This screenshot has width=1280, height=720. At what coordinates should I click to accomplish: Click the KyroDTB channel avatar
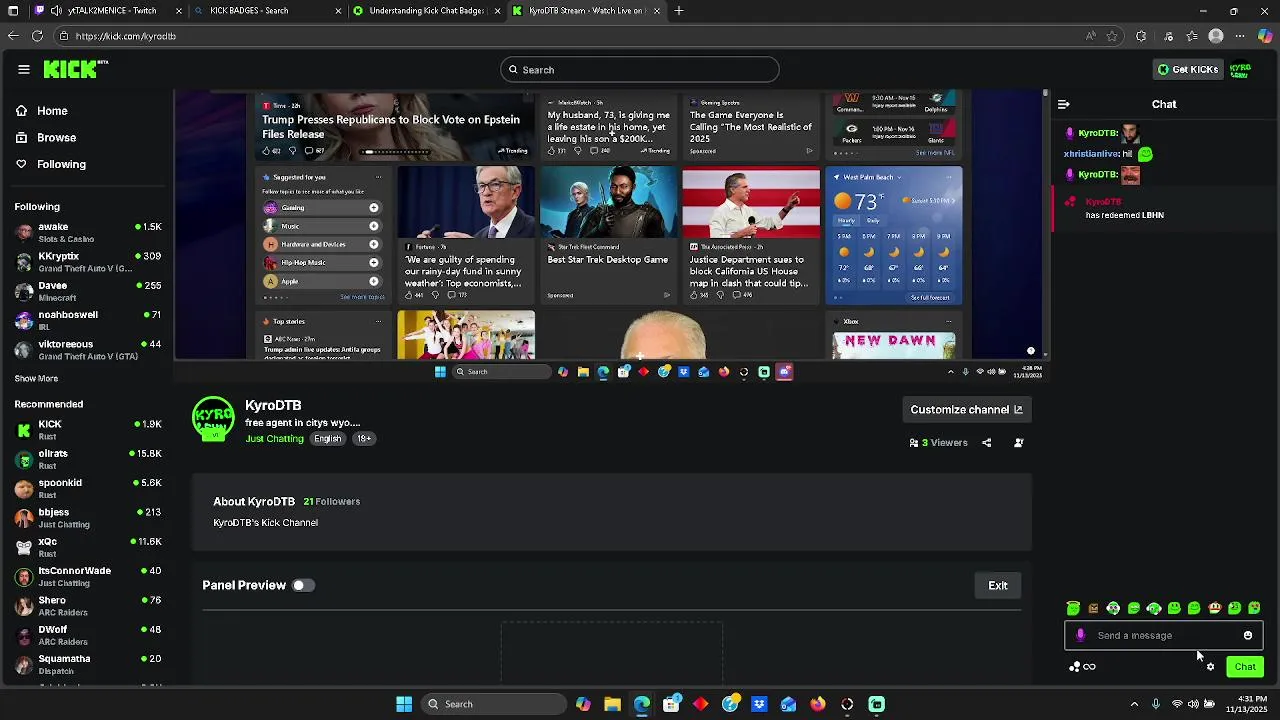(x=213, y=419)
